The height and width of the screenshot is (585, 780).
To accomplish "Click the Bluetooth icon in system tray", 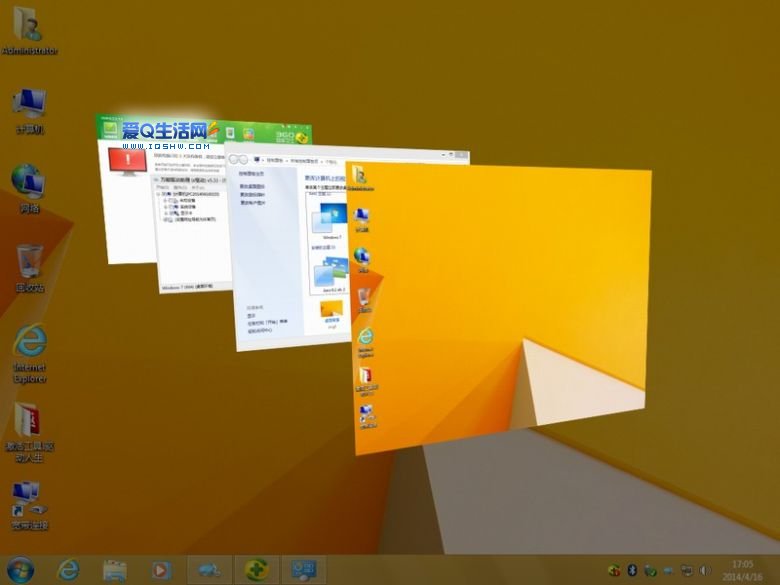I will tap(632, 570).
